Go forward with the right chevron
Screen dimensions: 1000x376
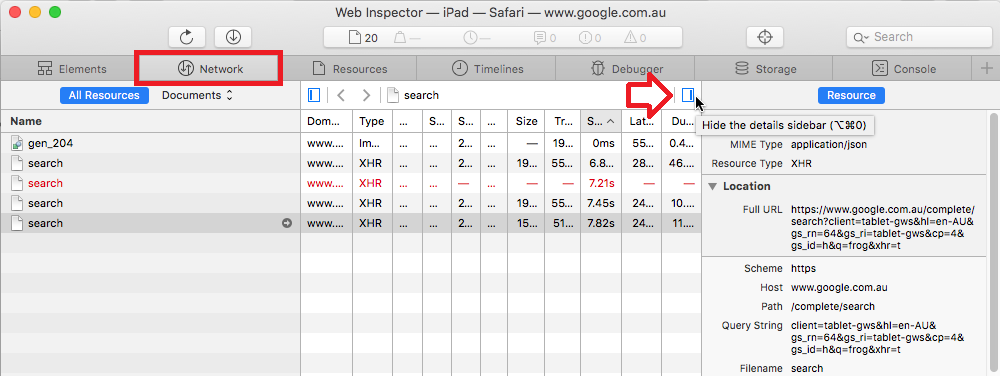366,96
